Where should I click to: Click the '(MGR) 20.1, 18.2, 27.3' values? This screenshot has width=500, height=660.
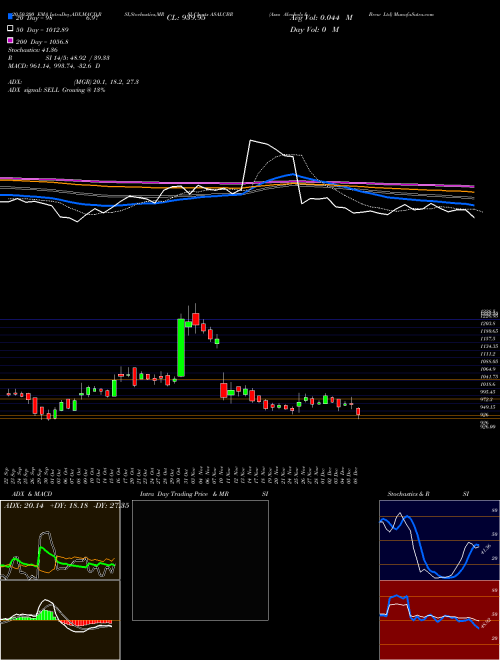point(106,82)
